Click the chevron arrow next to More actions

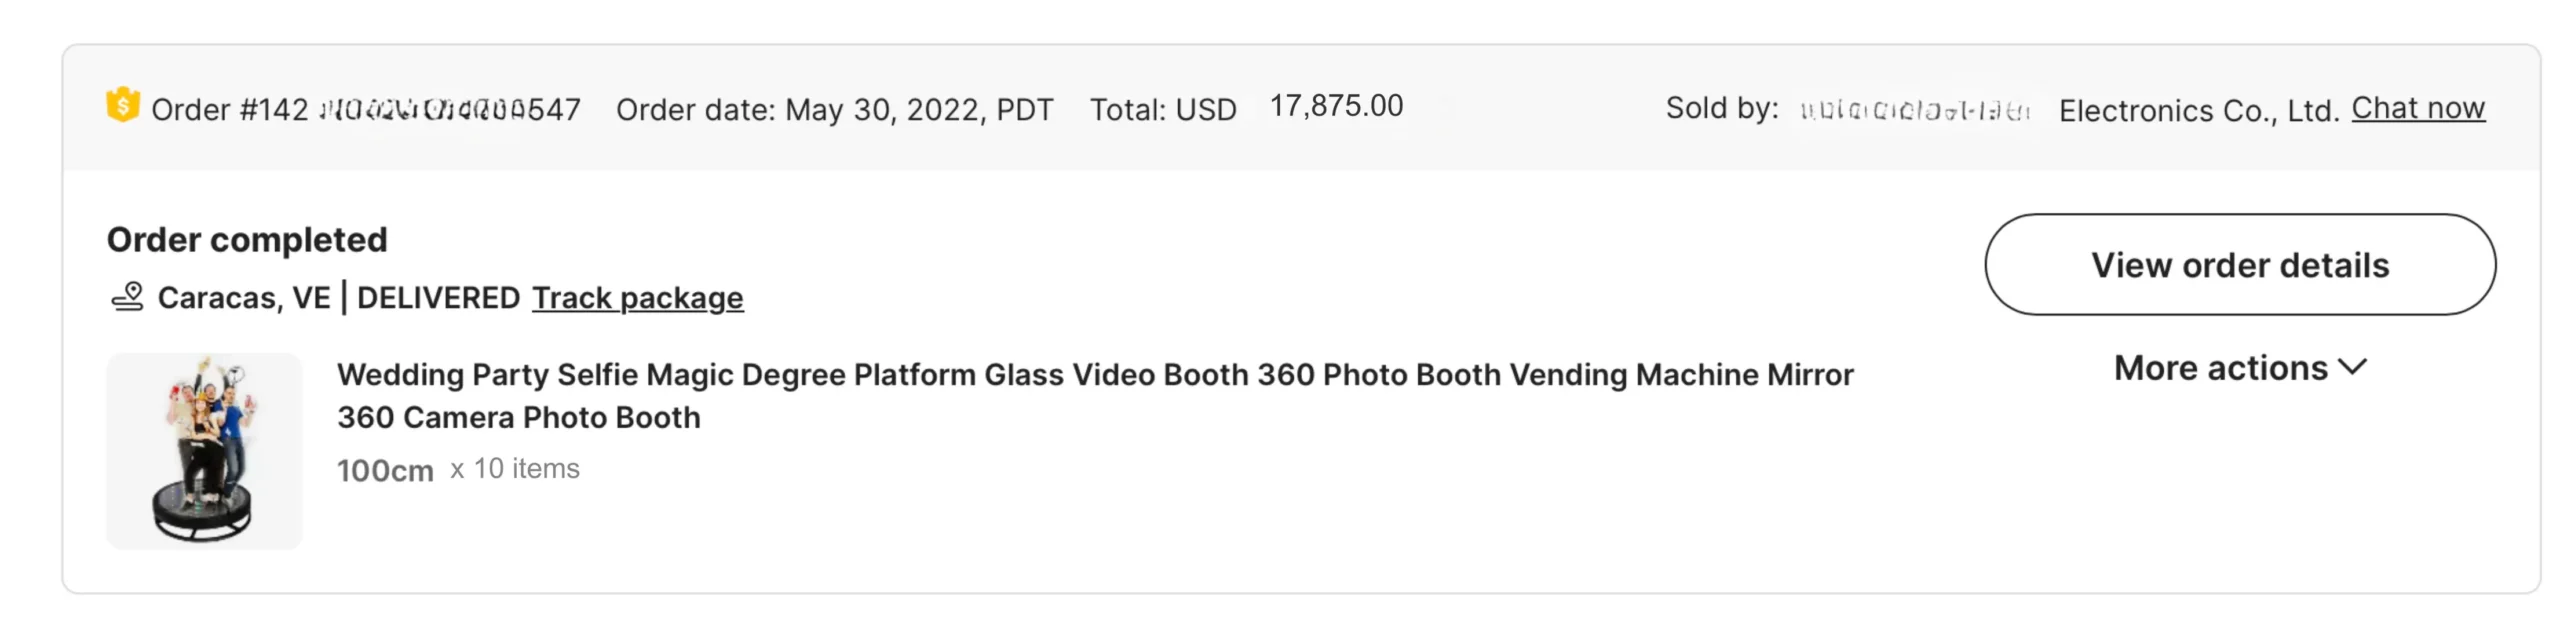[x=2353, y=367]
